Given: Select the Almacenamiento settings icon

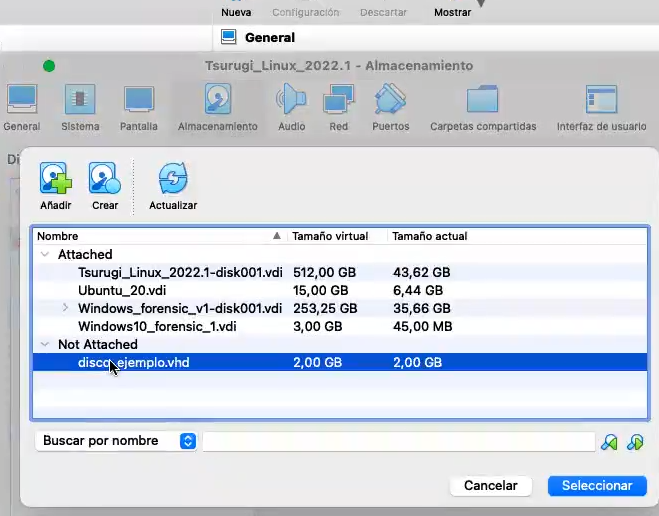Looking at the screenshot, I should [x=218, y=99].
